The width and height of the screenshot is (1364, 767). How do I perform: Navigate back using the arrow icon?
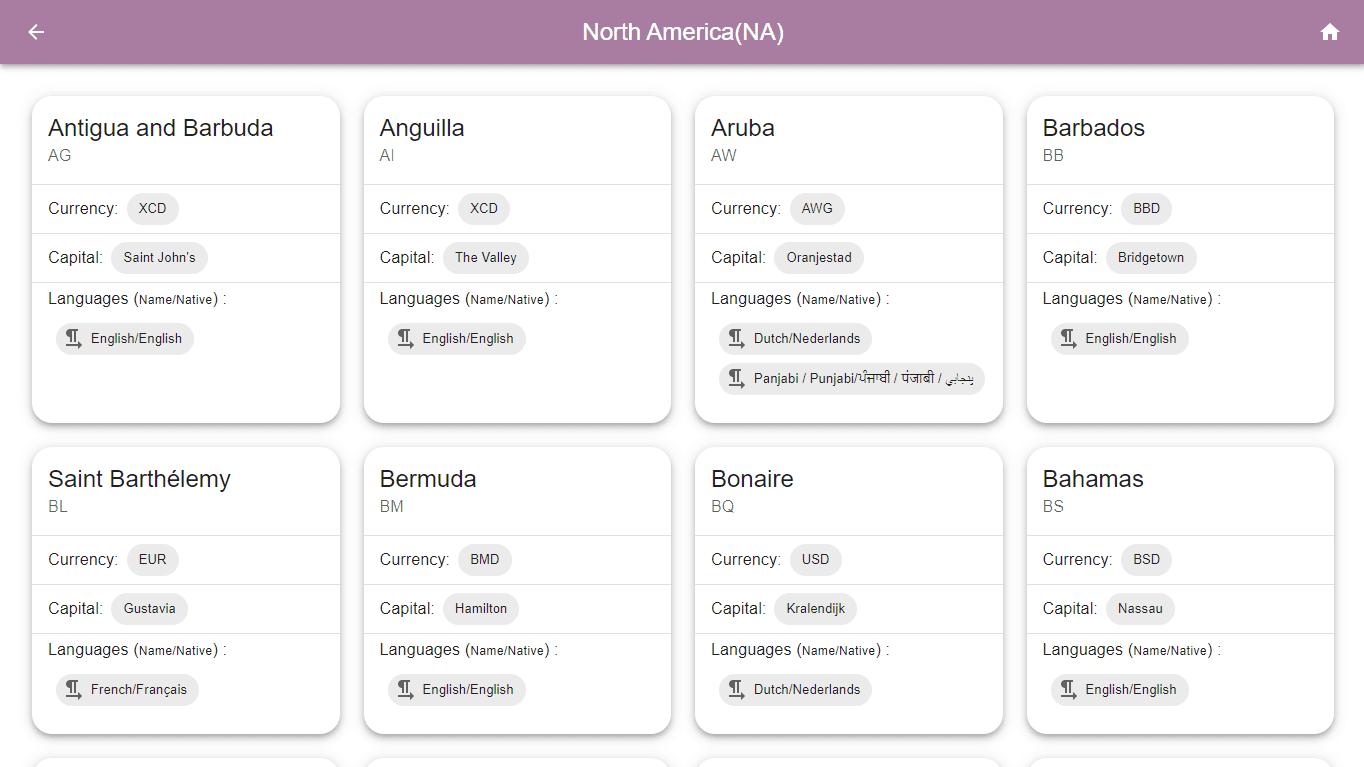[x=36, y=32]
